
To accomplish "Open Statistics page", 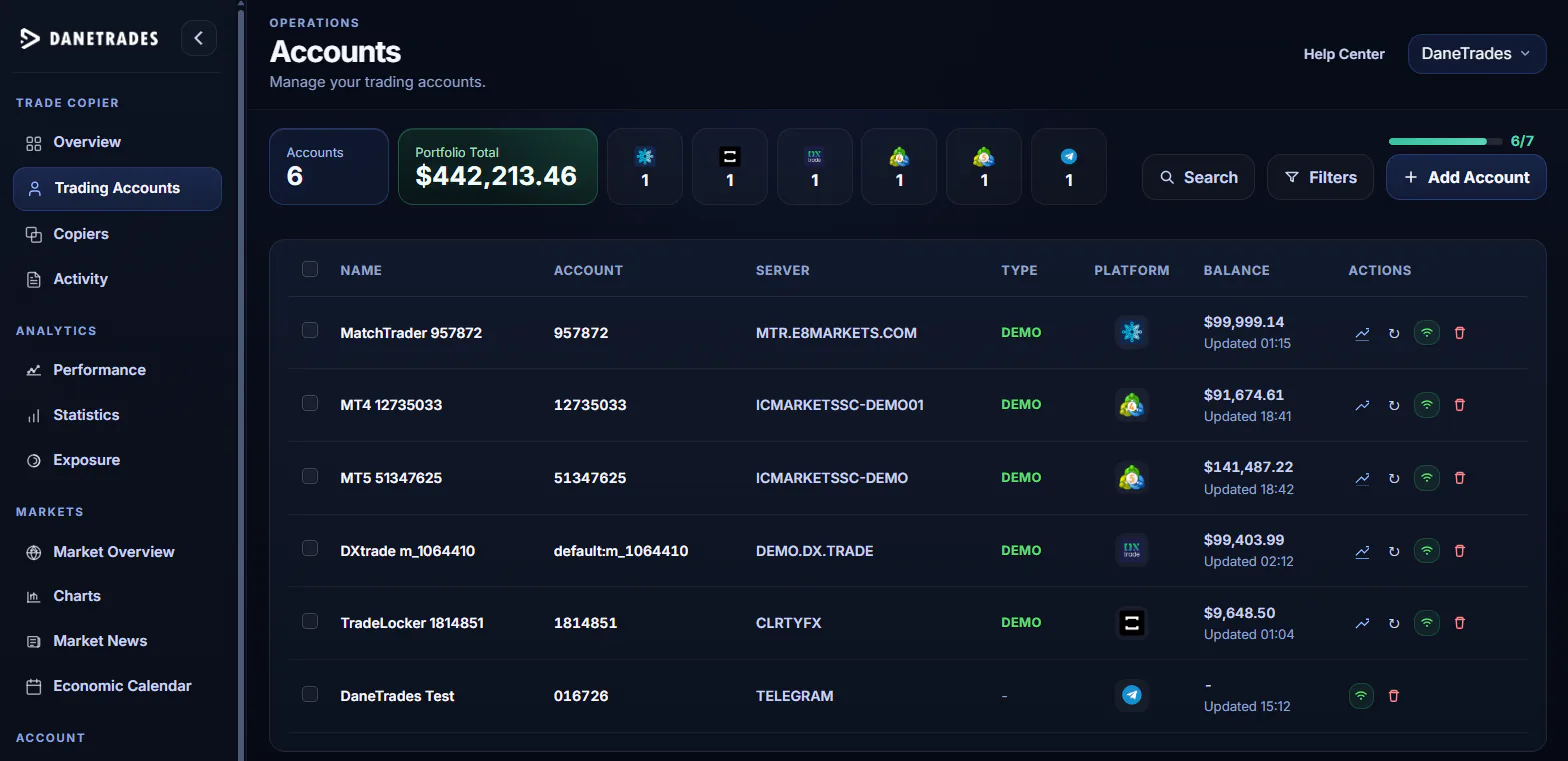I will point(117,415).
